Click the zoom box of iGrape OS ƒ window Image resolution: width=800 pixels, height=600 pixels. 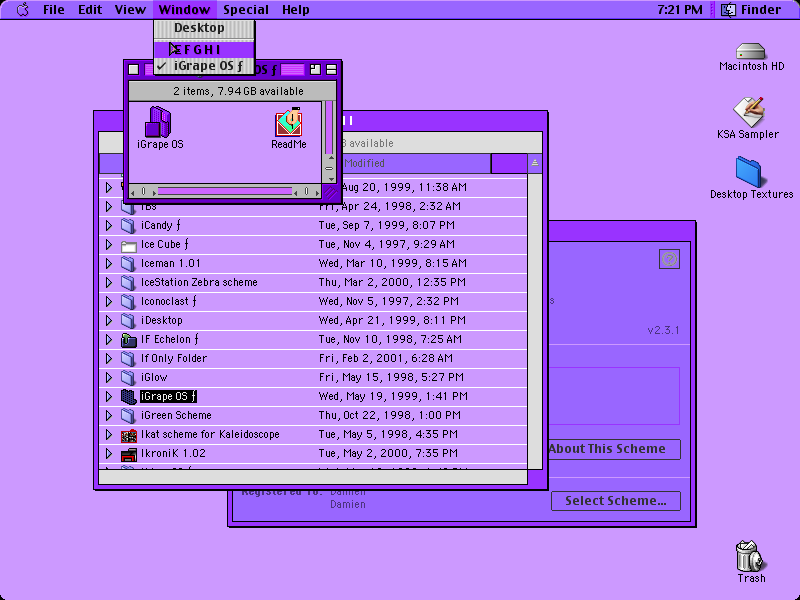click(315, 69)
